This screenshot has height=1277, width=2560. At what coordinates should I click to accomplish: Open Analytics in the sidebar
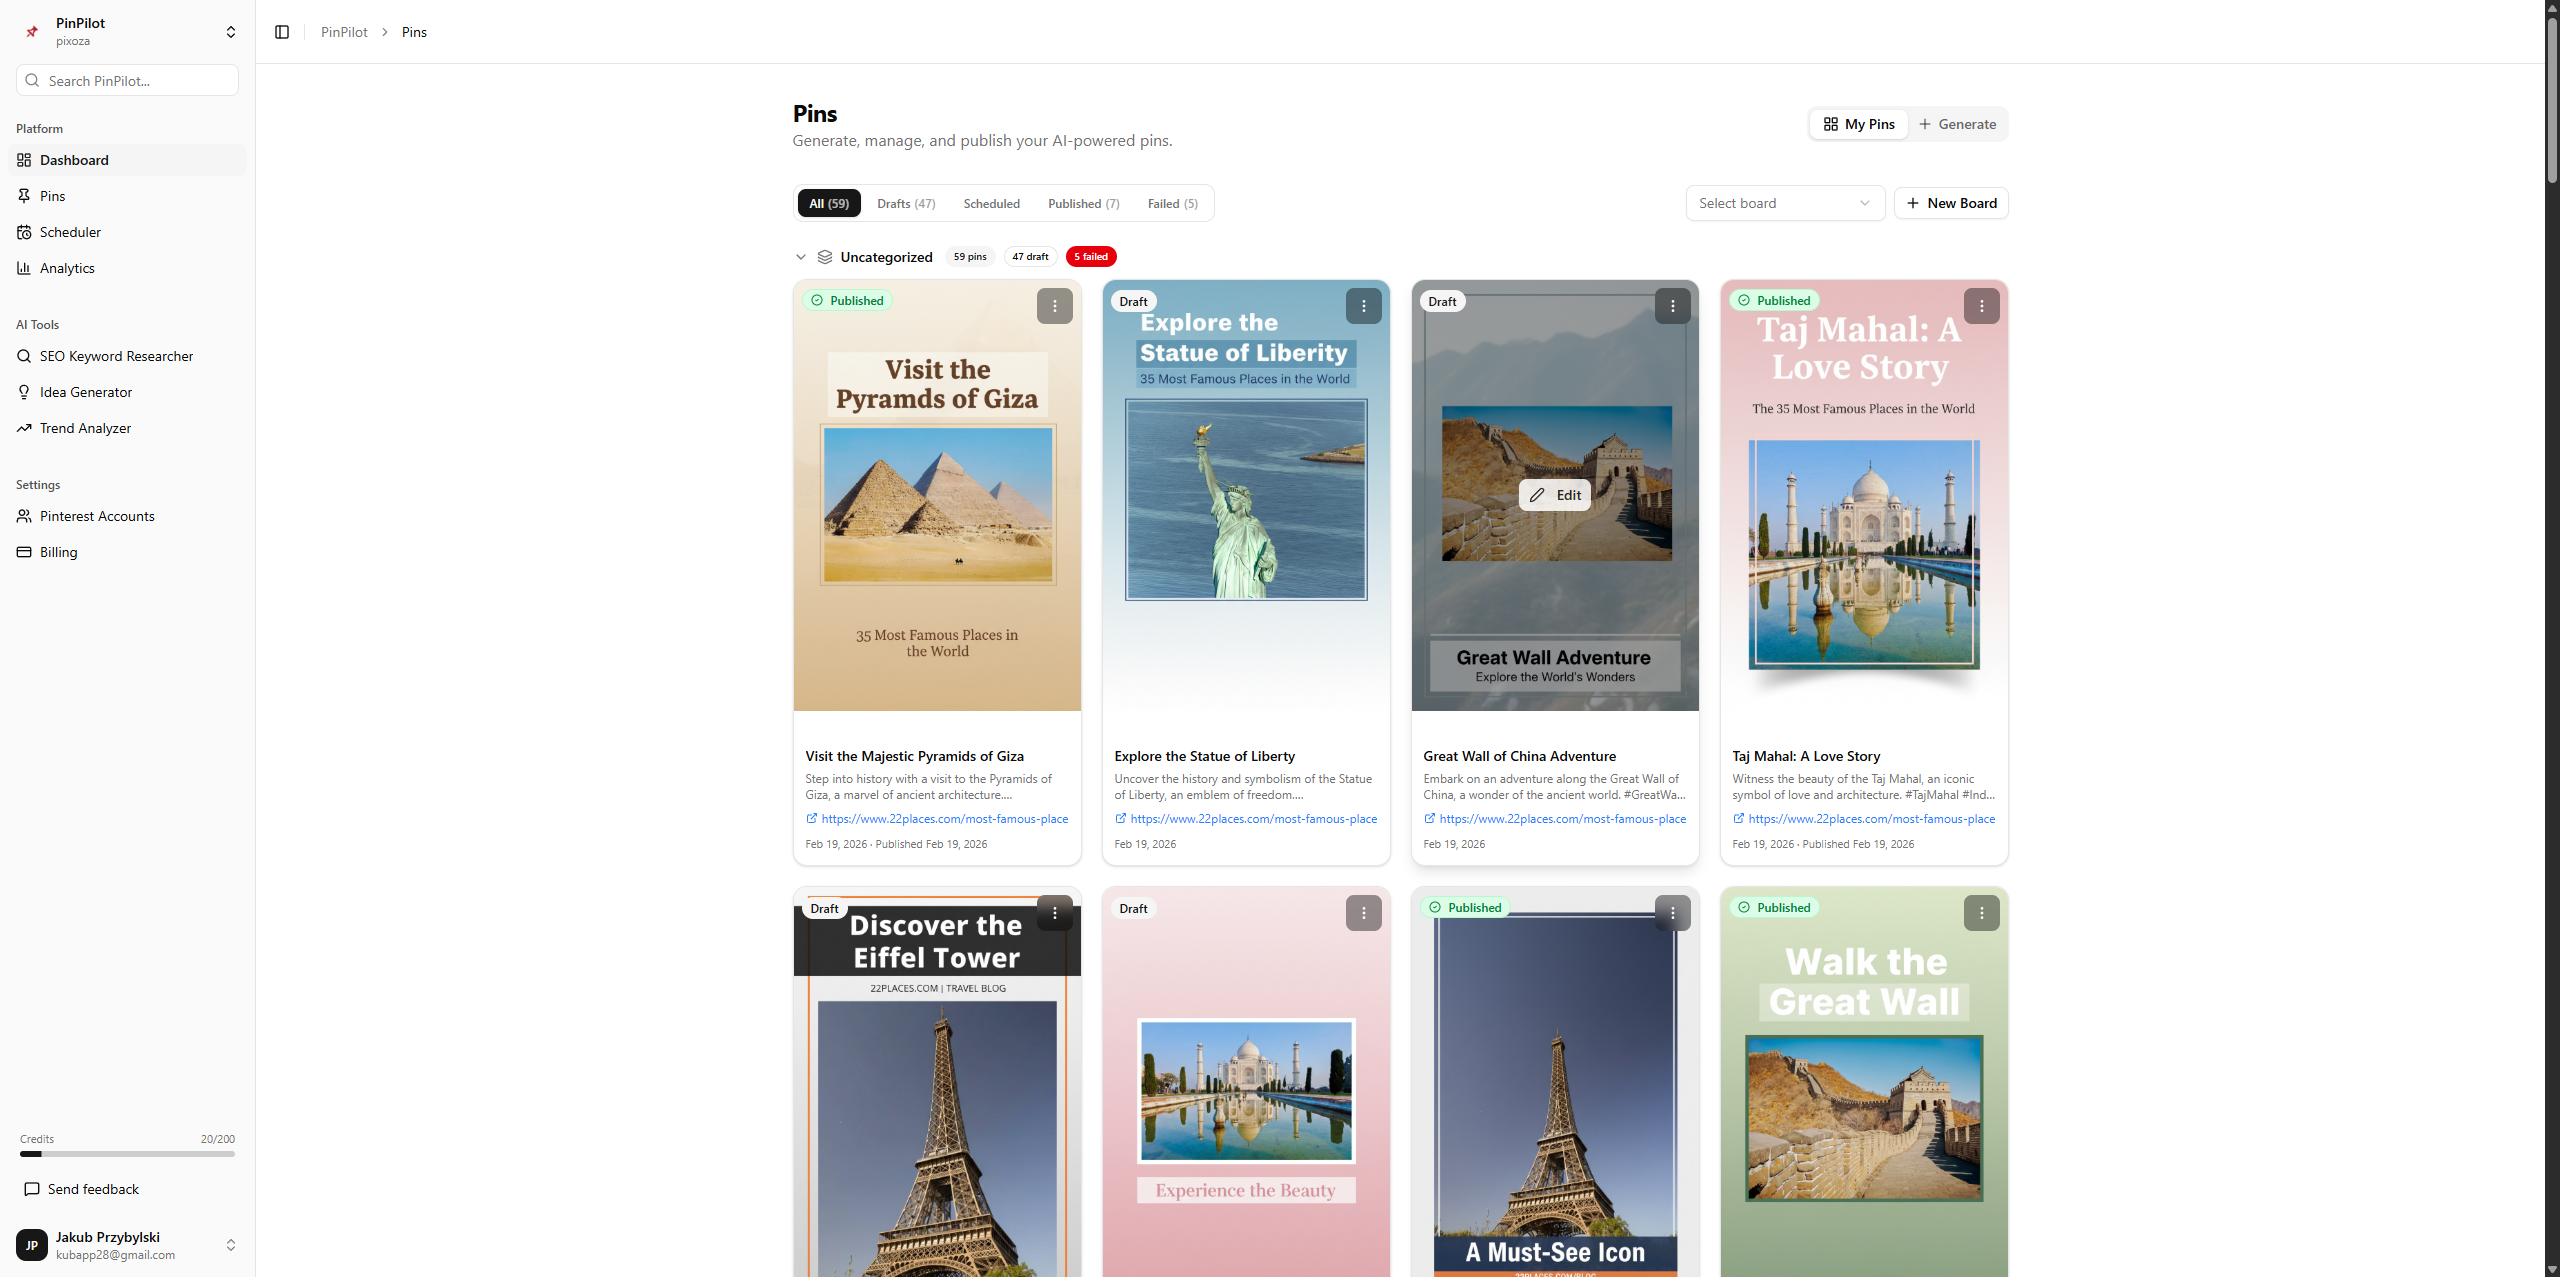click(67, 268)
